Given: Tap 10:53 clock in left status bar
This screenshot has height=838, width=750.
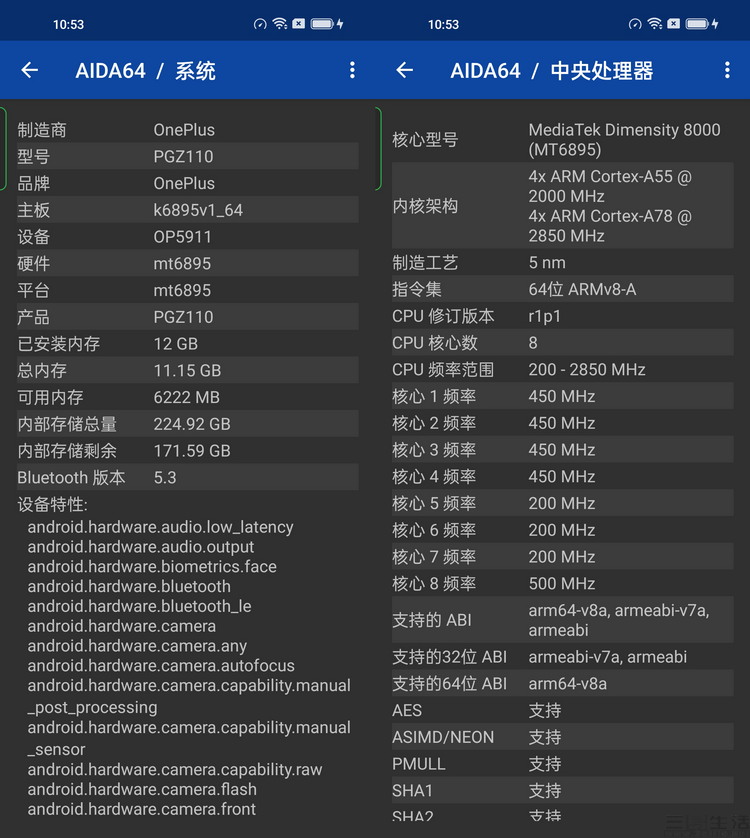Looking at the screenshot, I should click(68, 24).
